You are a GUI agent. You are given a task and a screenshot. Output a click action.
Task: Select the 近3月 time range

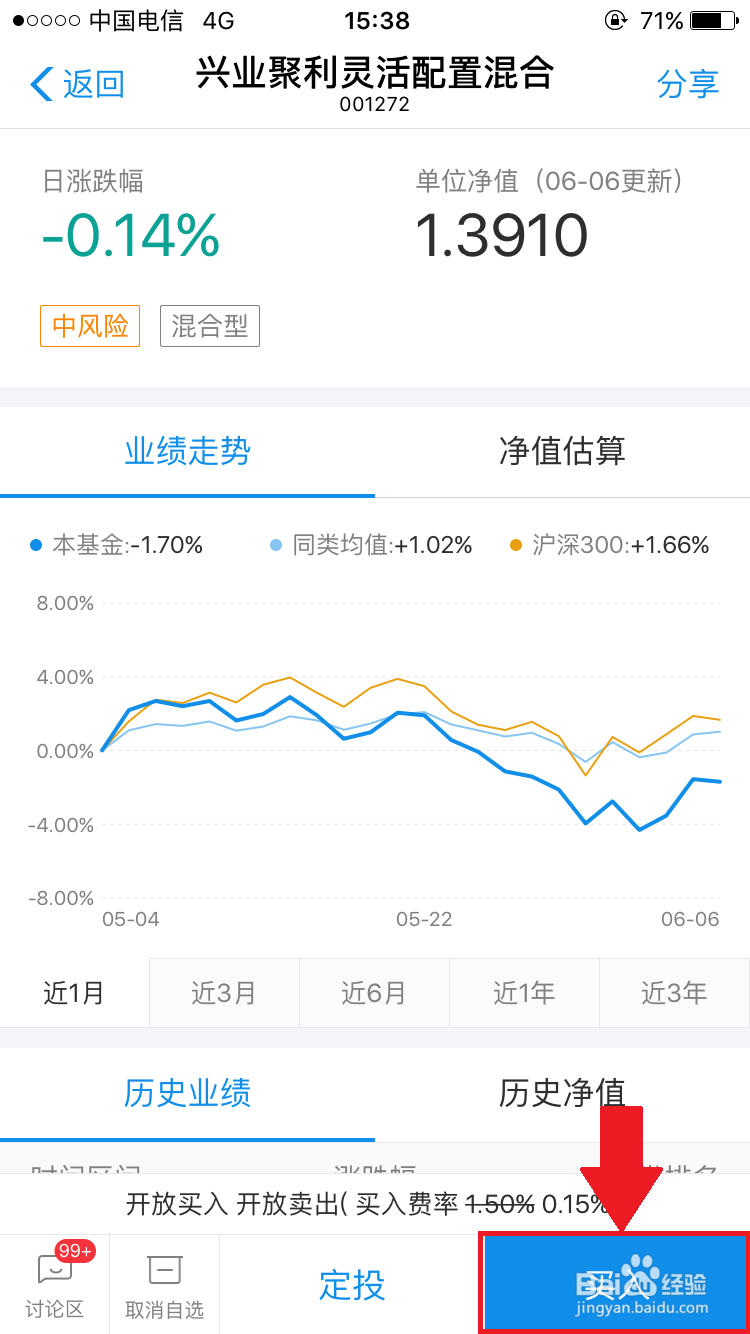pos(224,993)
